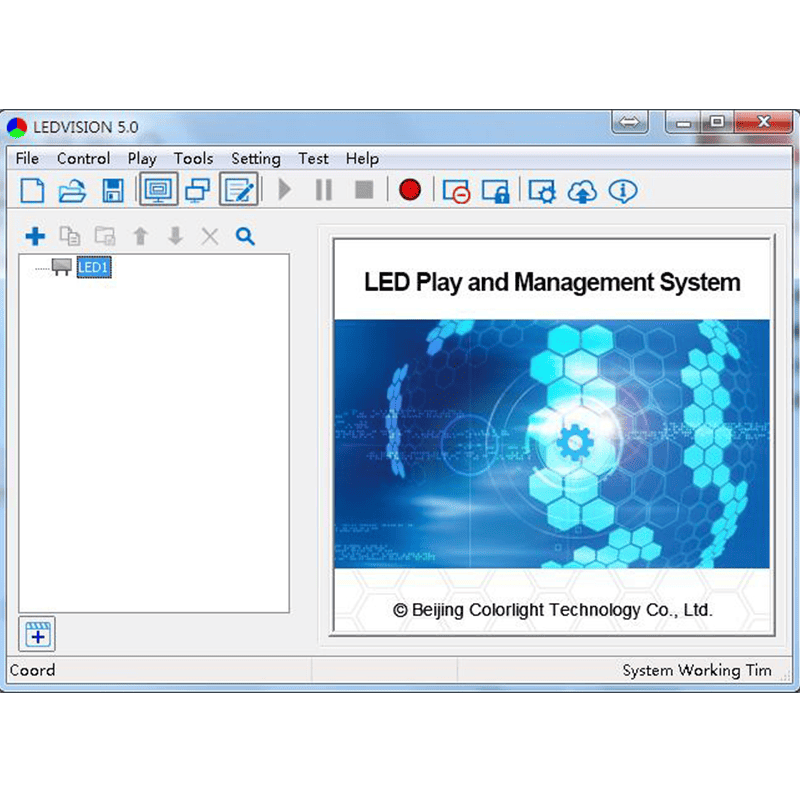Open the Setting menu
Viewport: 800px width, 800px height.
tap(256, 159)
